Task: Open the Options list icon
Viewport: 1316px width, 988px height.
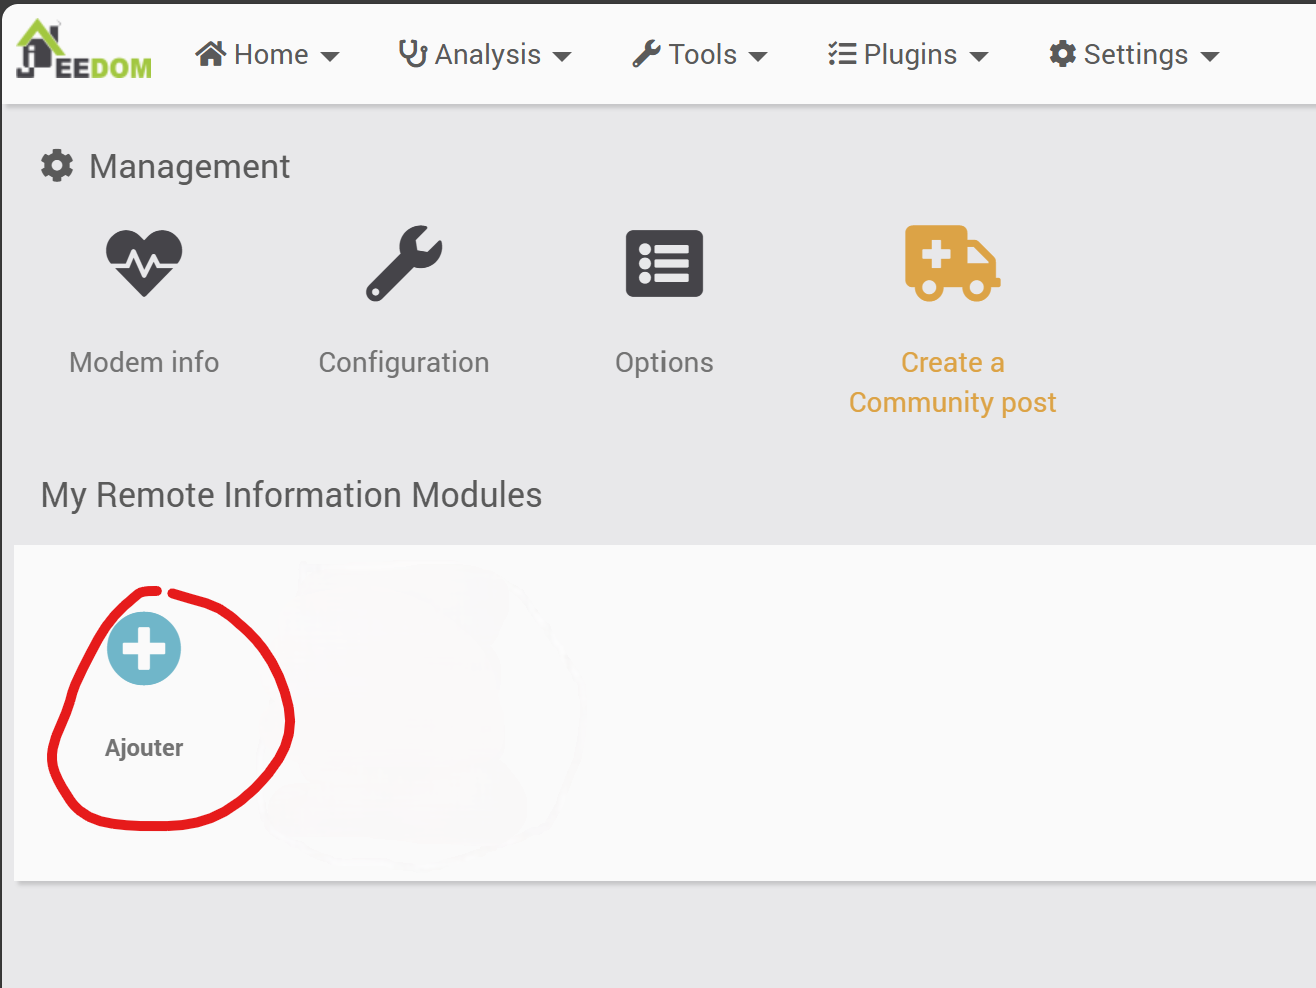Action: 664,264
